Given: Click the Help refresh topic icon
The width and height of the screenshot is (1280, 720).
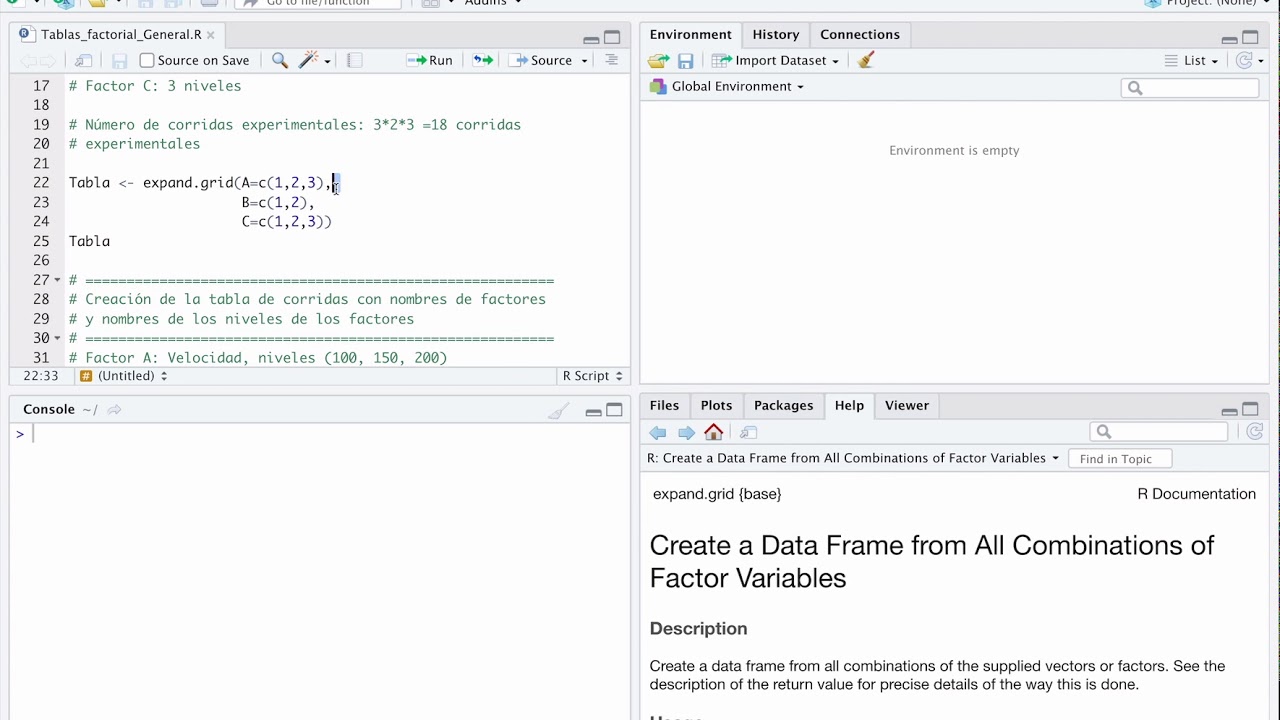Looking at the screenshot, I should (x=1254, y=432).
